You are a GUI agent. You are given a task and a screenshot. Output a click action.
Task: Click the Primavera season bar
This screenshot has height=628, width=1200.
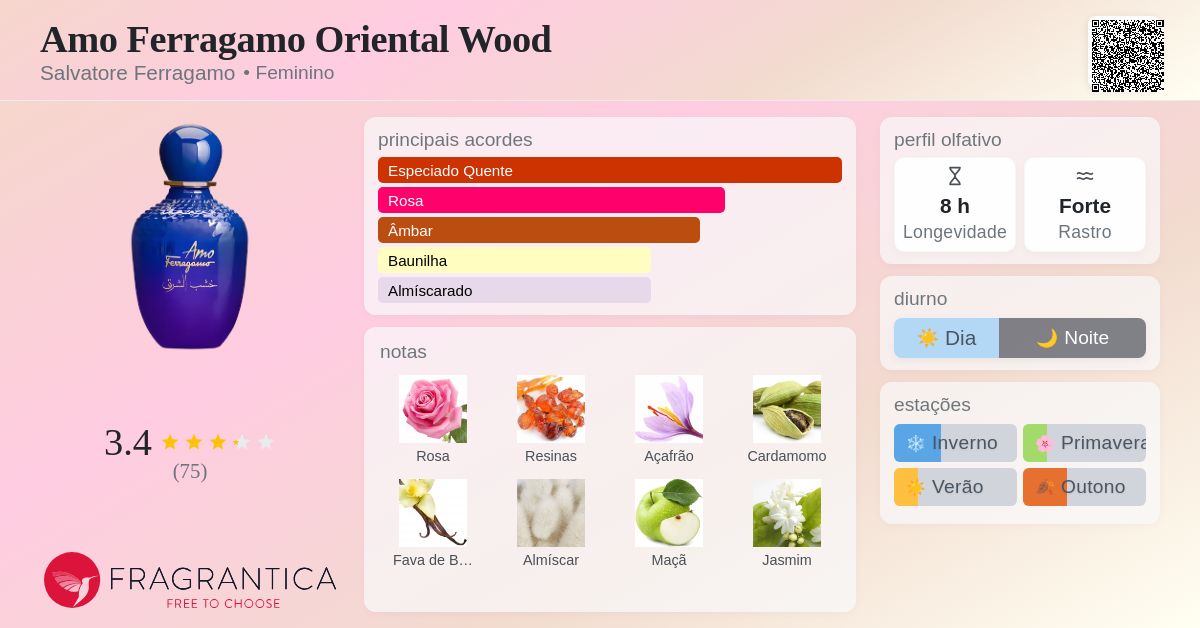click(x=1084, y=443)
